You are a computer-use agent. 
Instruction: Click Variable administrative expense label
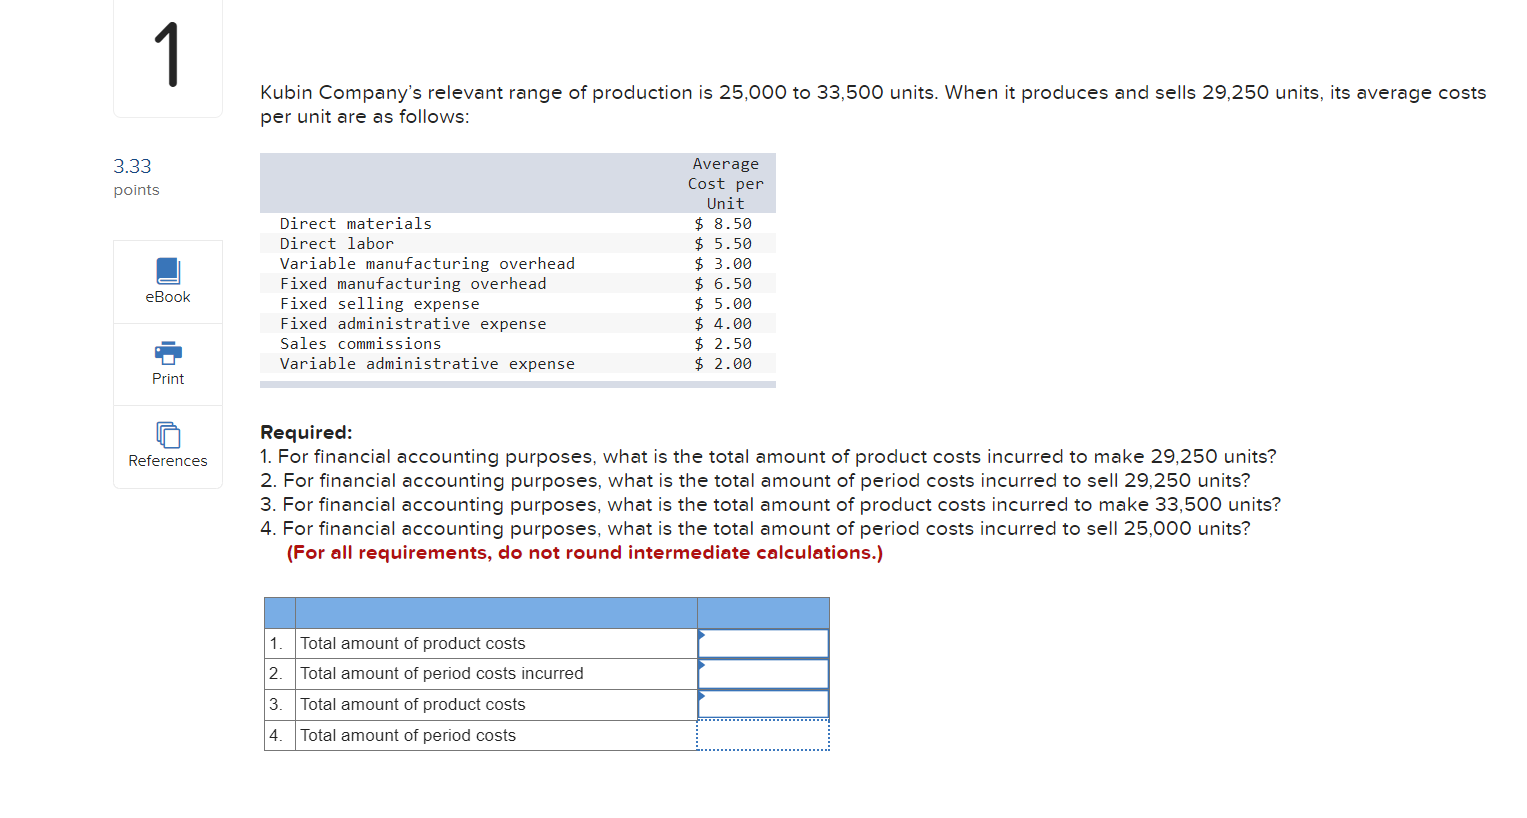coord(427,364)
